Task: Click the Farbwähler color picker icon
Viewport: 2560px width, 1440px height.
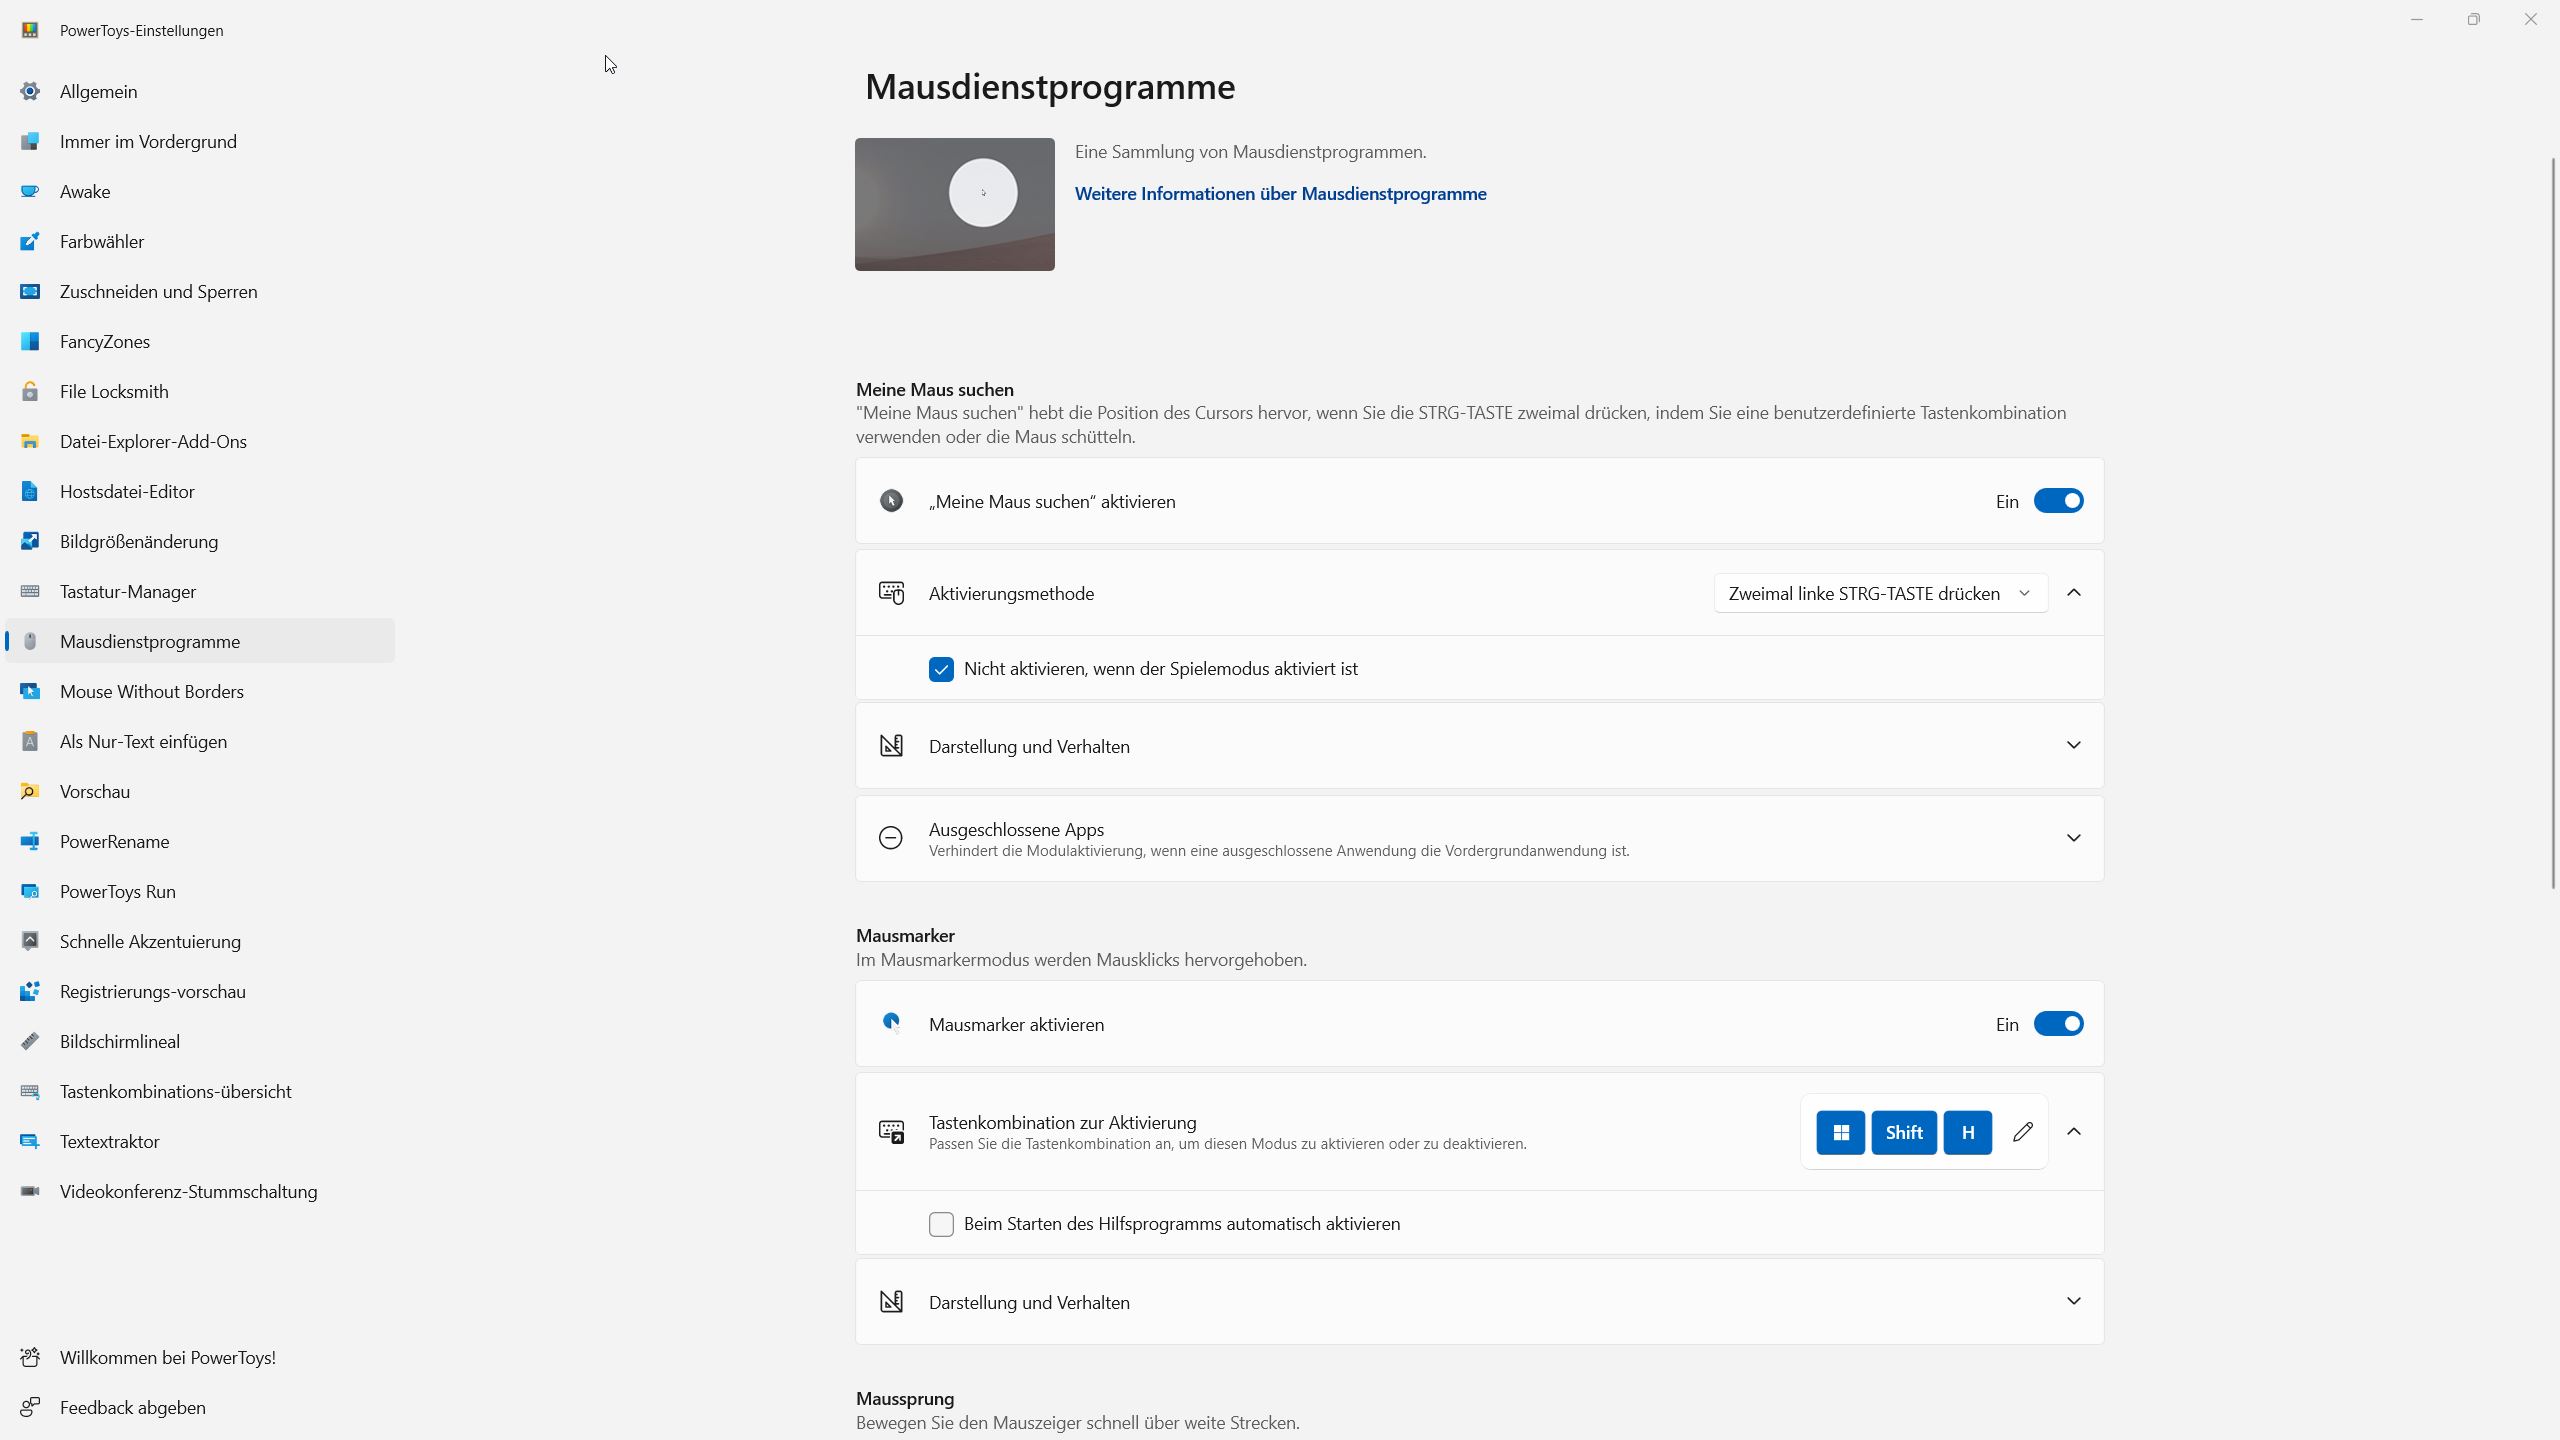Action: (30, 241)
